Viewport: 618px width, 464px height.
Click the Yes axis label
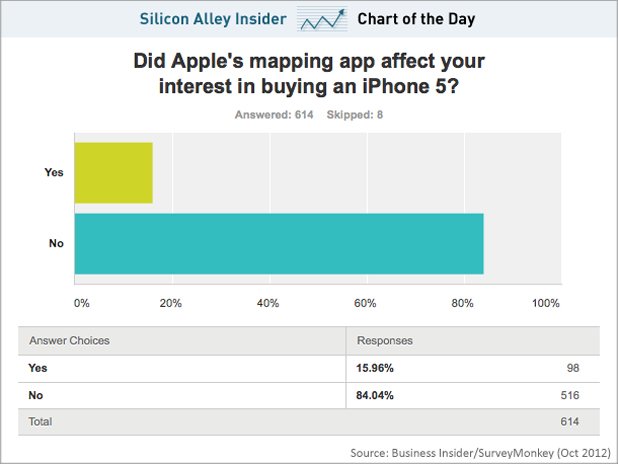click(x=54, y=172)
